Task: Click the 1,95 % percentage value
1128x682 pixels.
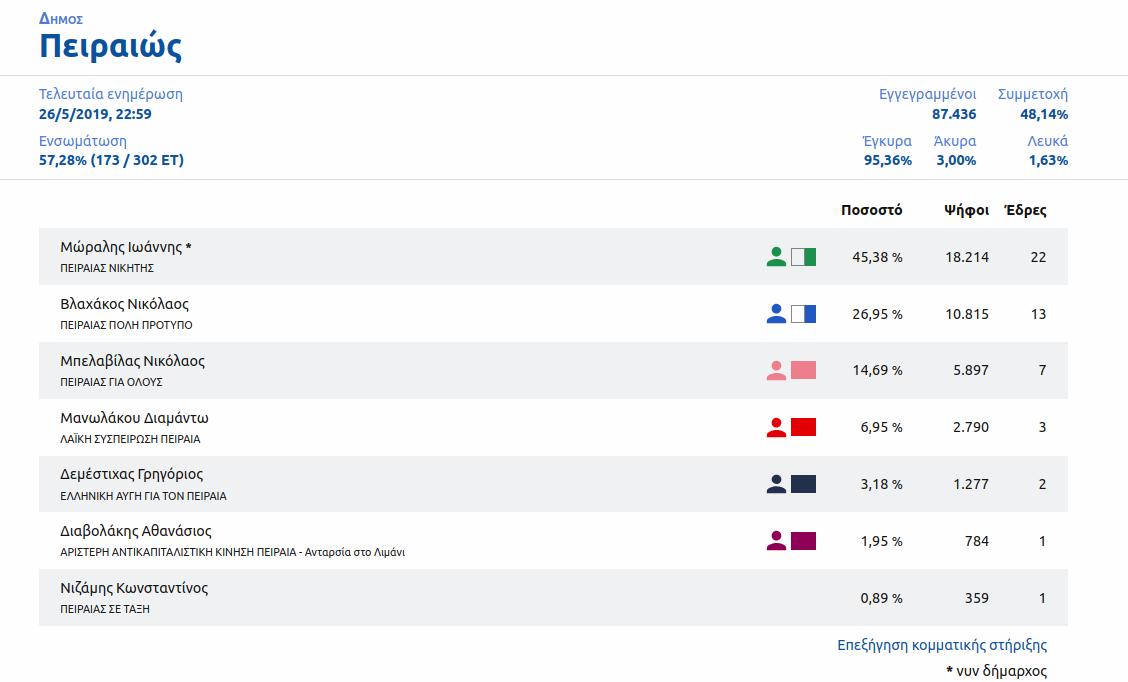Action: pos(881,541)
